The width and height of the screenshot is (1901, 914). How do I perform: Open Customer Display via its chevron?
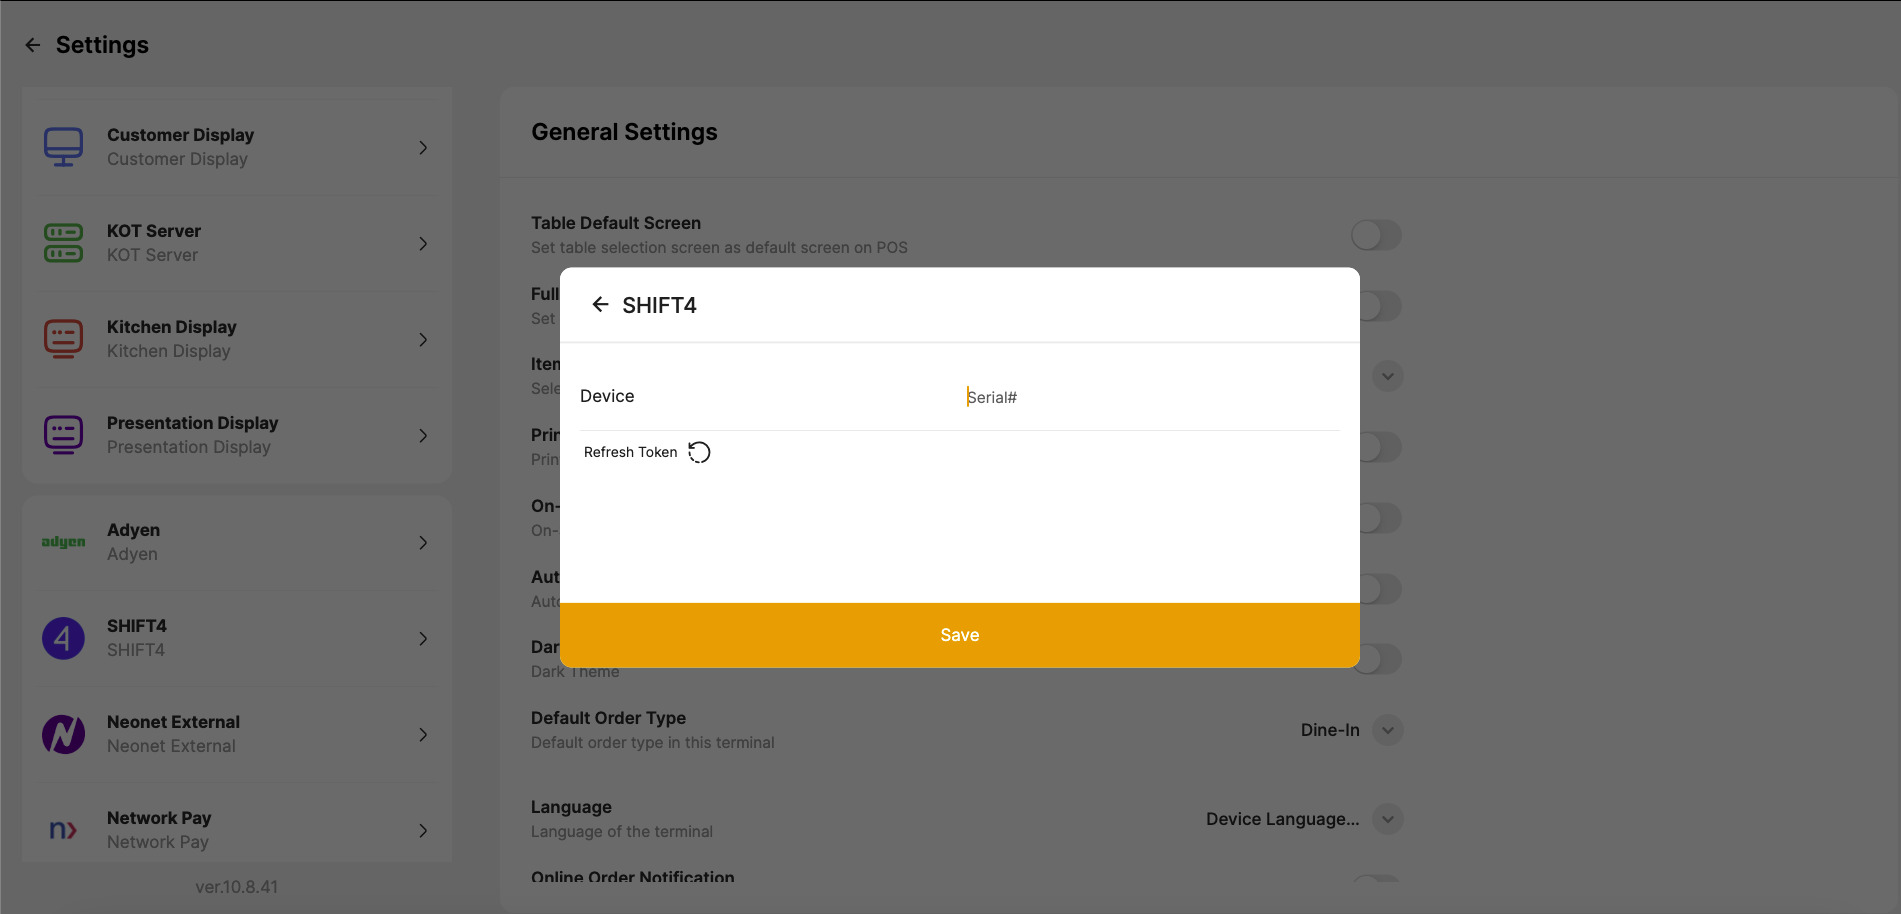[x=423, y=147]
